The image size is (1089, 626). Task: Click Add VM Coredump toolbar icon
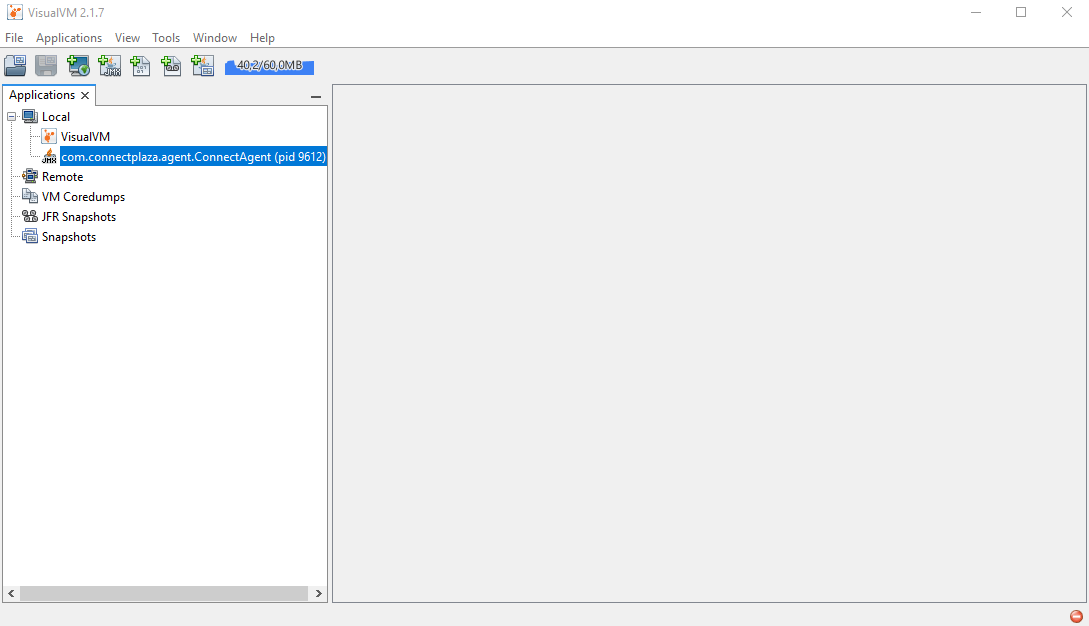tap(140, 66)
